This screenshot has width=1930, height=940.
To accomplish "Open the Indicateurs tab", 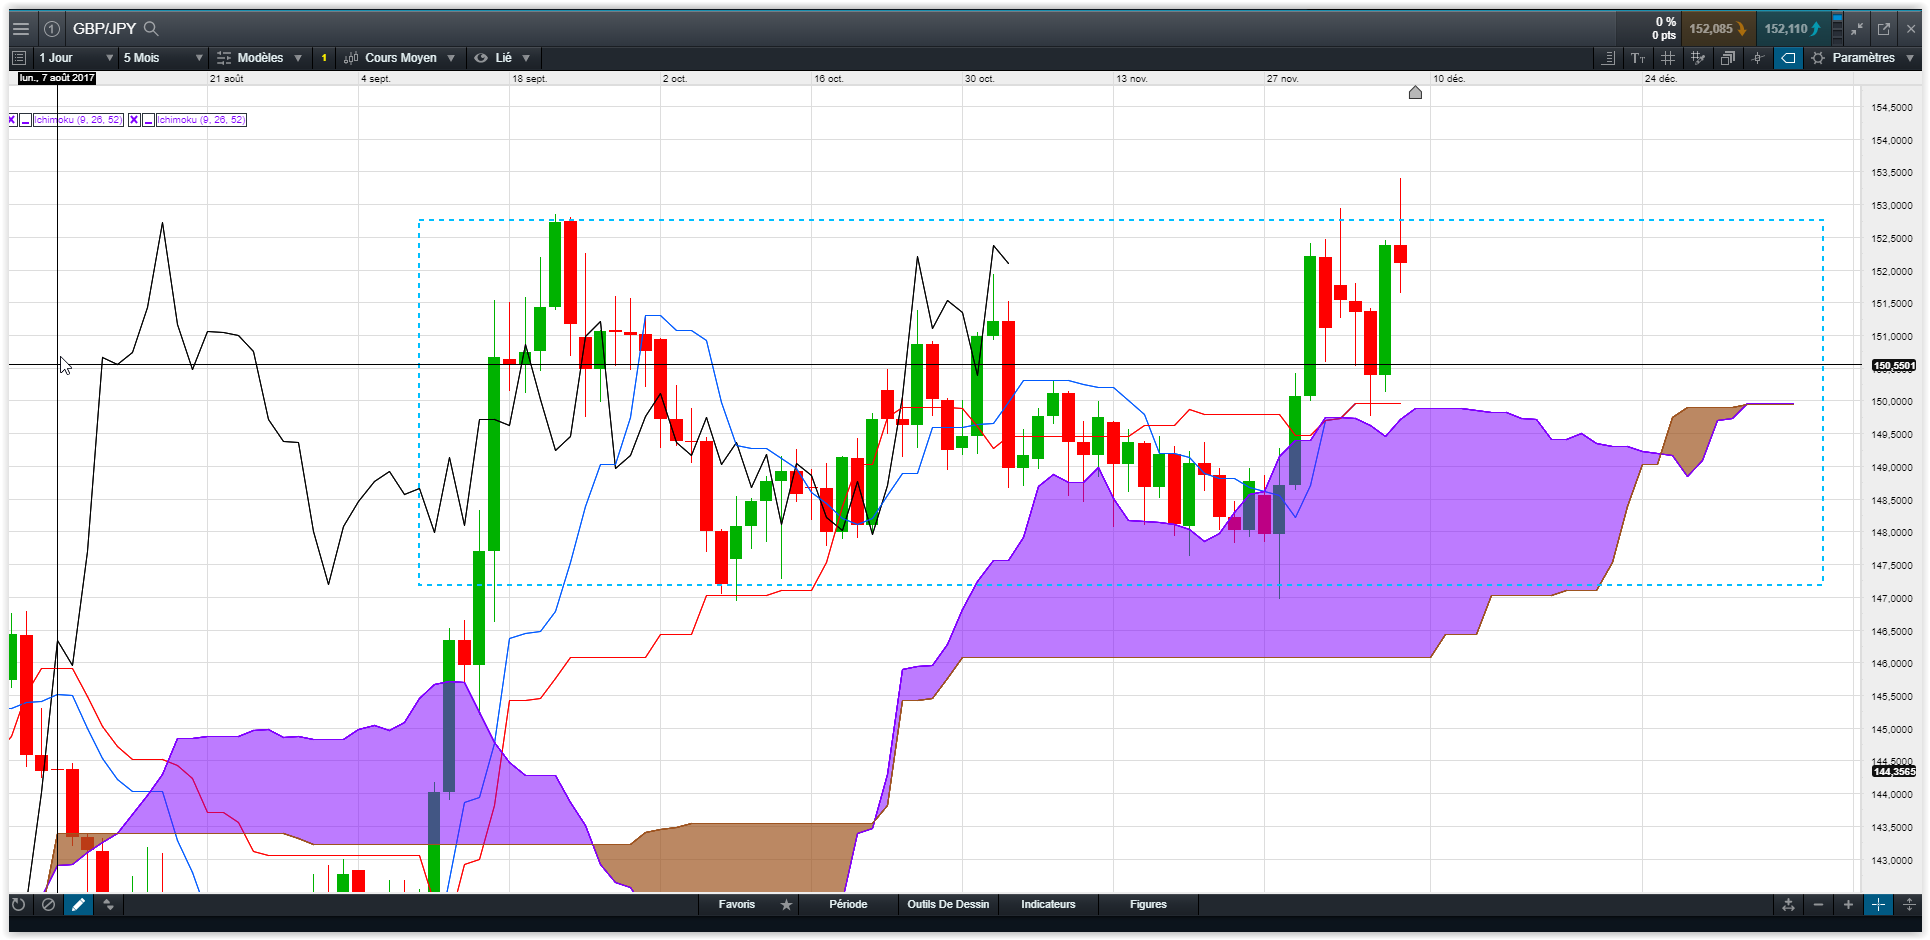I will 1048,905.
